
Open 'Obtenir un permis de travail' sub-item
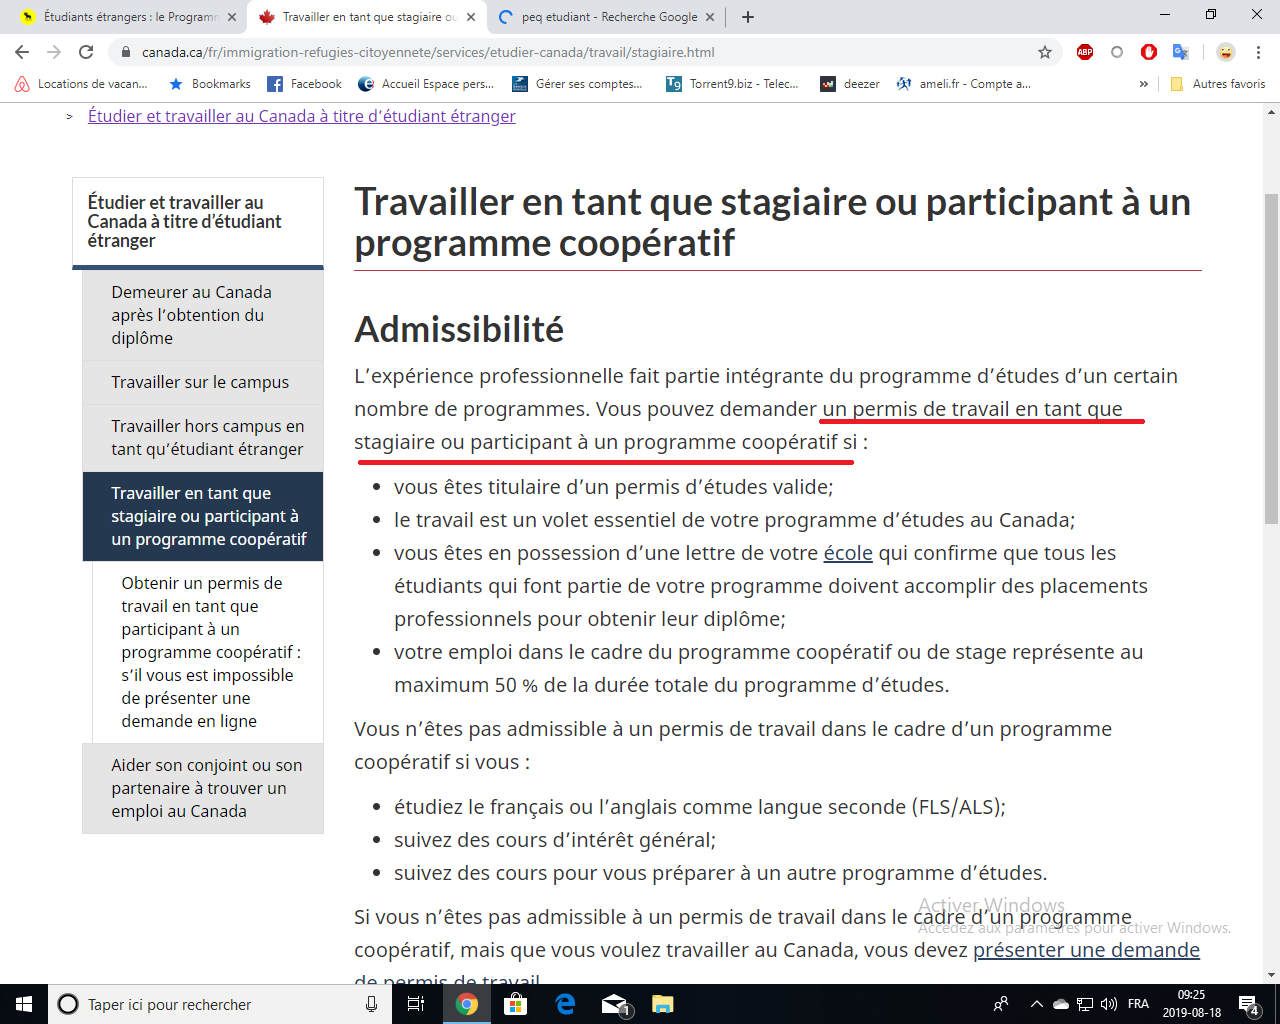(x=208, y=652)
